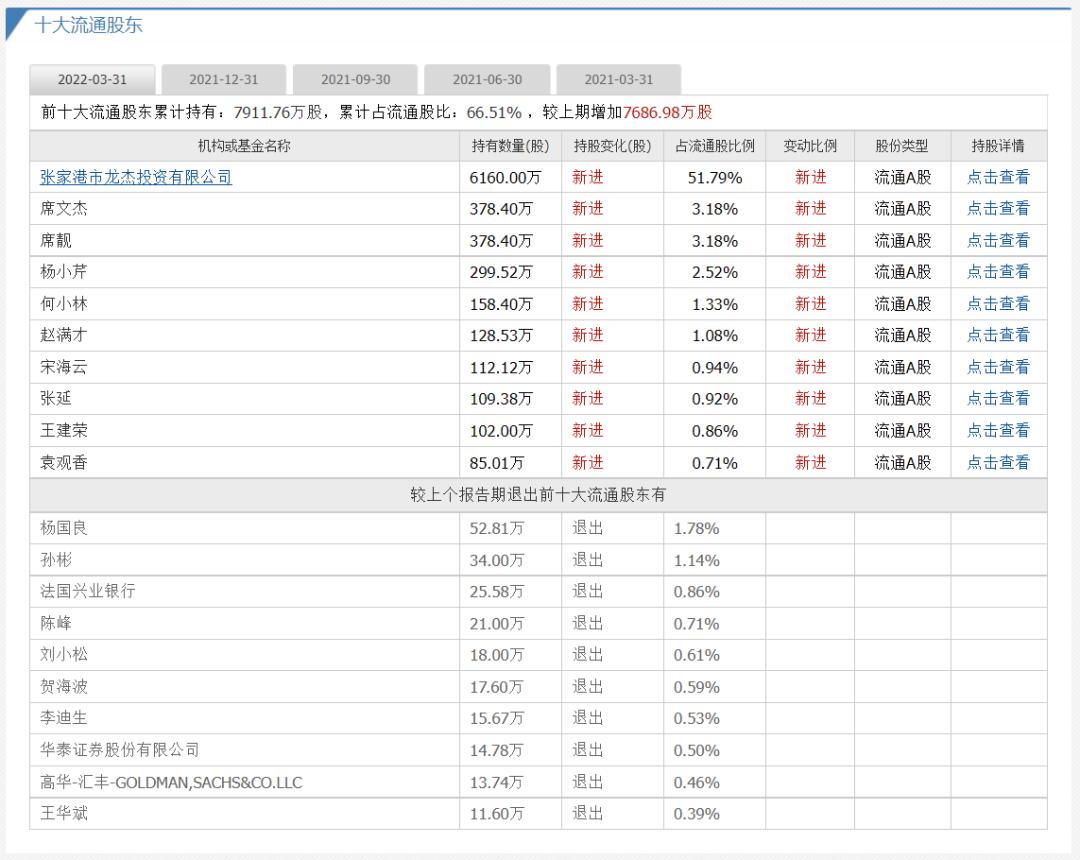Click the 占流通股比例 column header
Image resolution: width=1080 pixels, height=860 pixels.
click(714, 146)
